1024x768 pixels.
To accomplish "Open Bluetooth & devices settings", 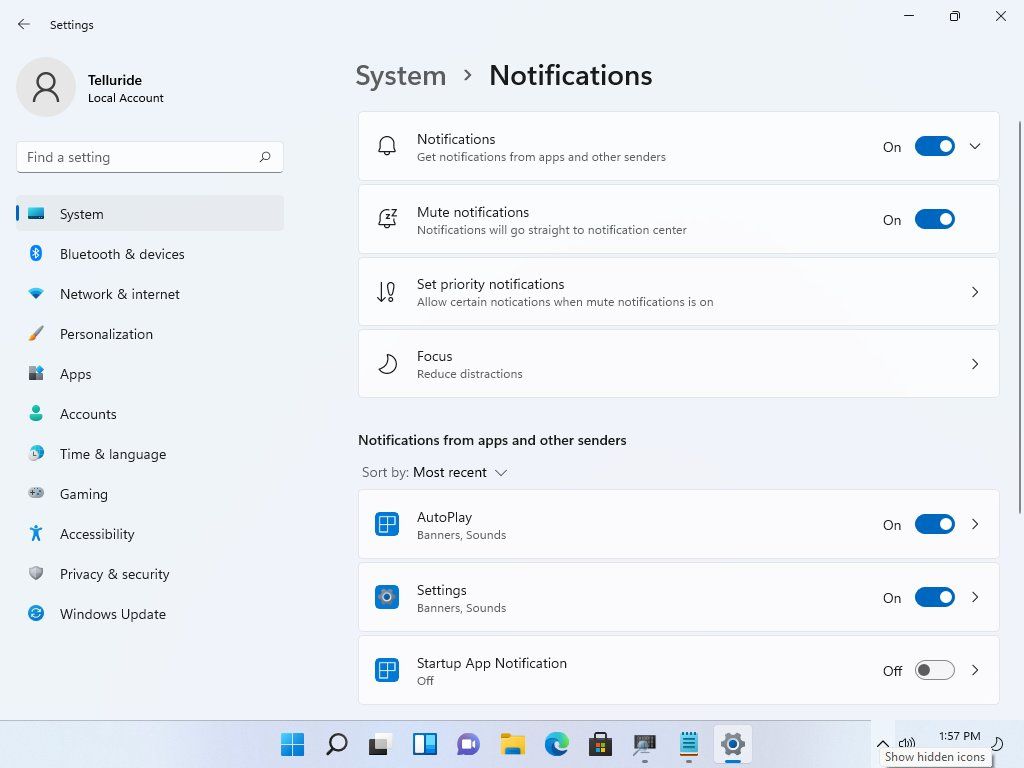I will pyautogui.click(x=122, y=254).
